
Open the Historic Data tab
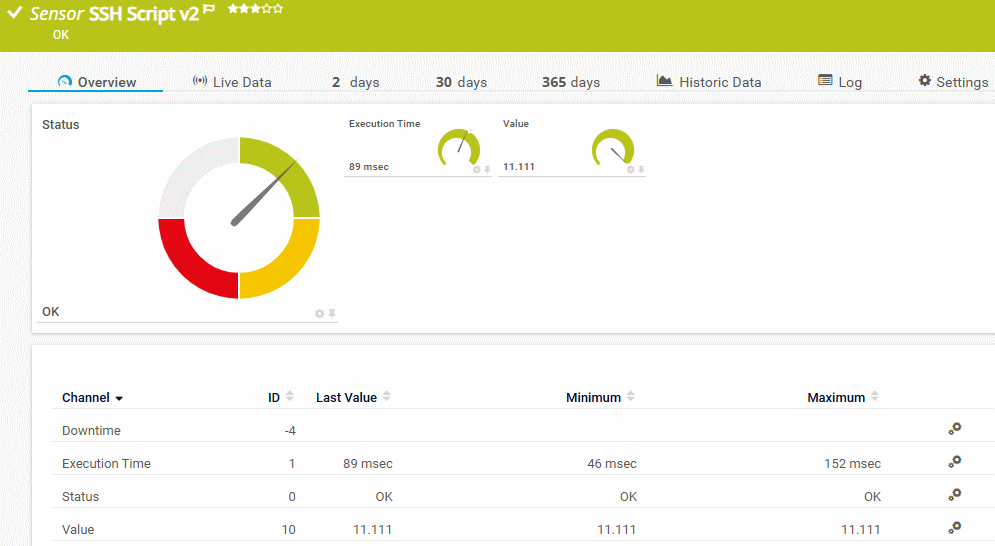tap(709, 82)
